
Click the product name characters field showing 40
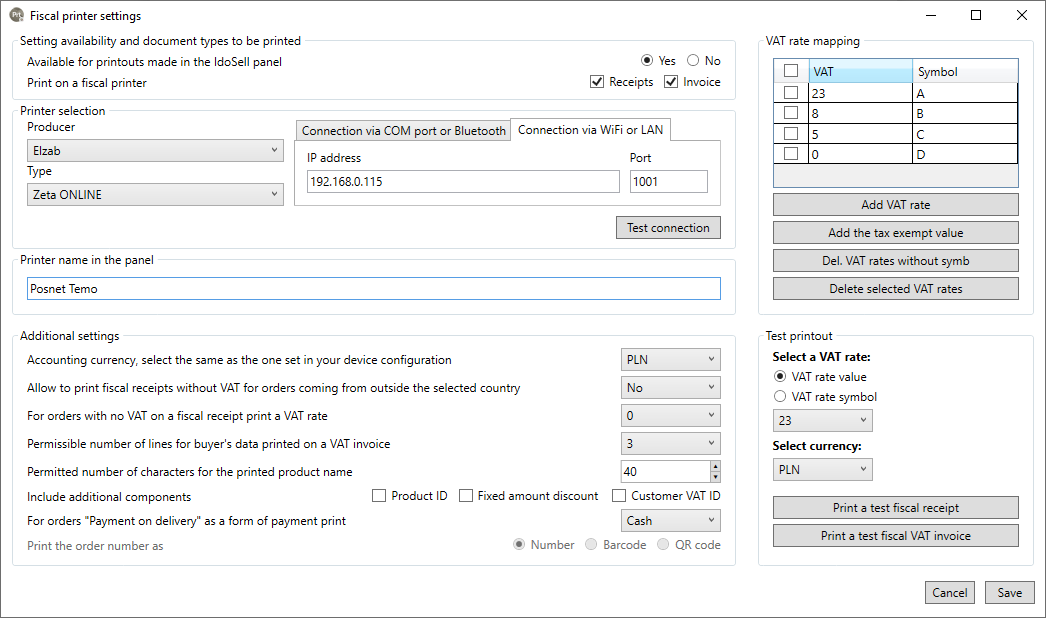click(665, 472)
